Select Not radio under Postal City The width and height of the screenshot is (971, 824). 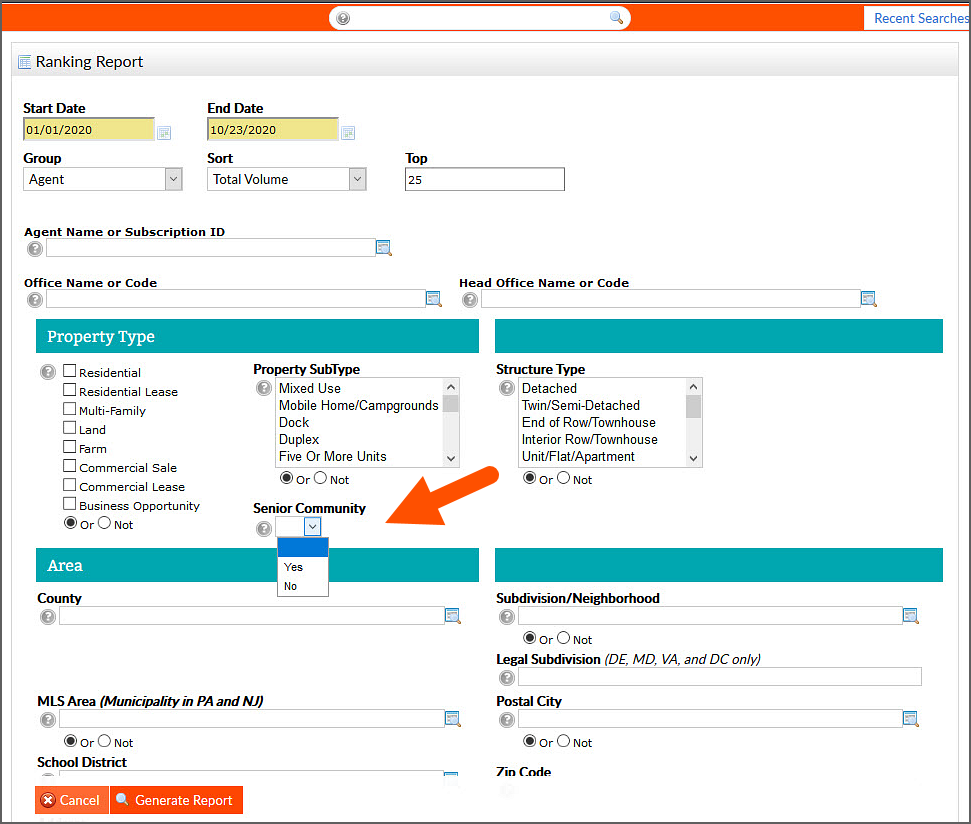(x=564, y=741)
